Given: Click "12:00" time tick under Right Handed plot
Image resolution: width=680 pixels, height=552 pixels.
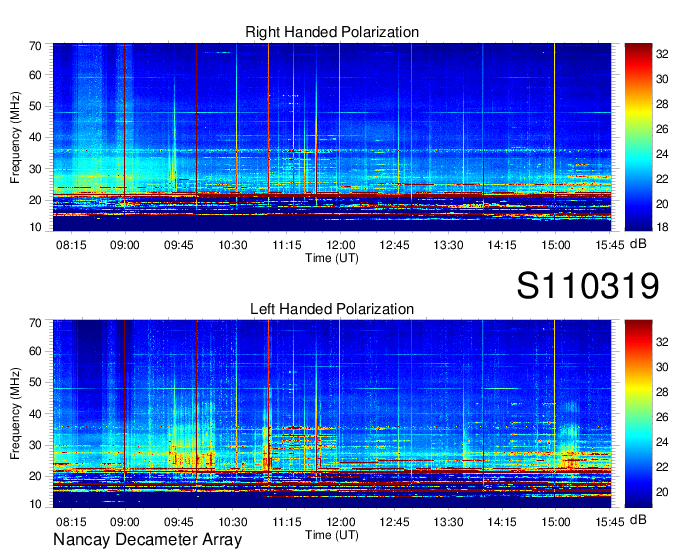Looking at the screenshot, I should tap(340, 245).
